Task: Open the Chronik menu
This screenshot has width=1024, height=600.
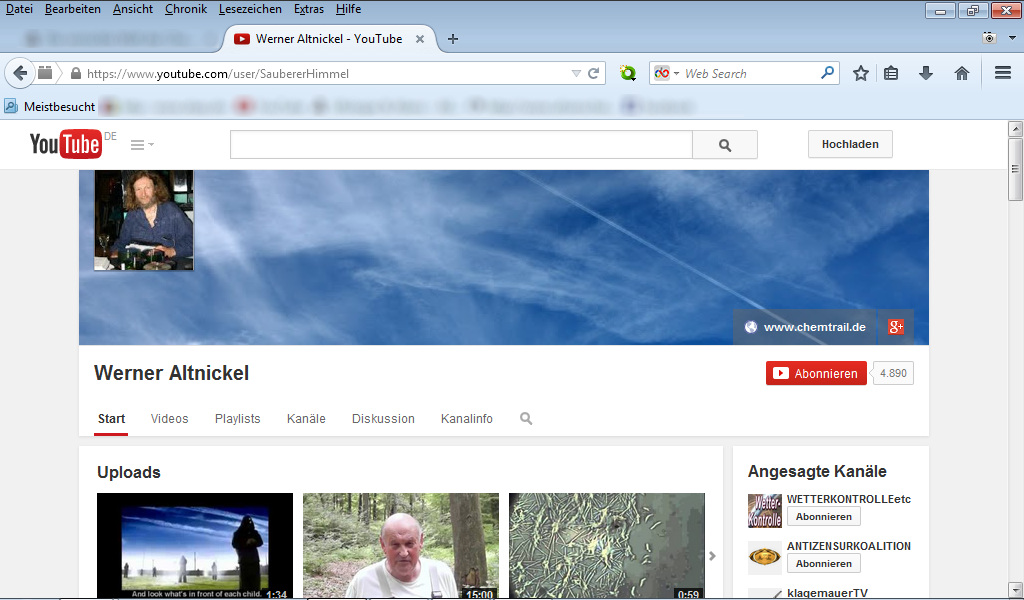Action: pyautogui.click(x=186, y=9)
